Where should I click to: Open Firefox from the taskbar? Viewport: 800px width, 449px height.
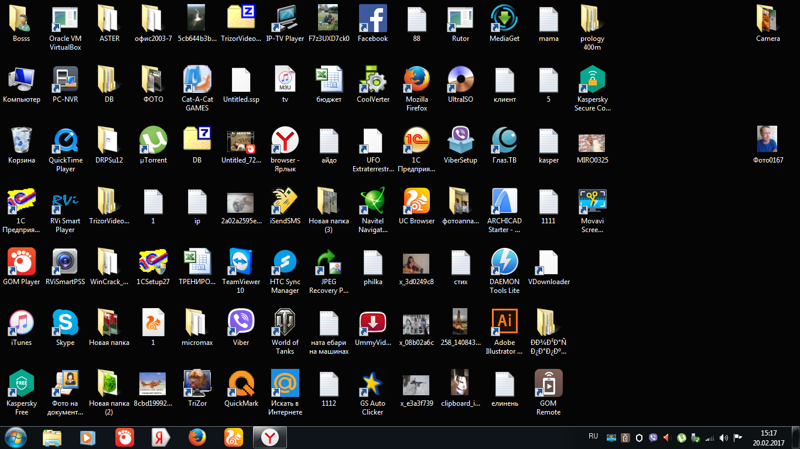197,438
